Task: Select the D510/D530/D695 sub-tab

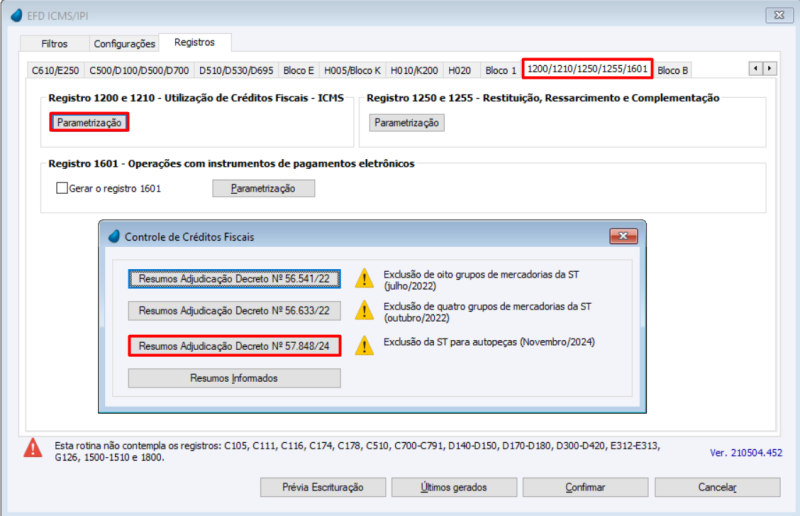Action: click(x=236, y=70)
